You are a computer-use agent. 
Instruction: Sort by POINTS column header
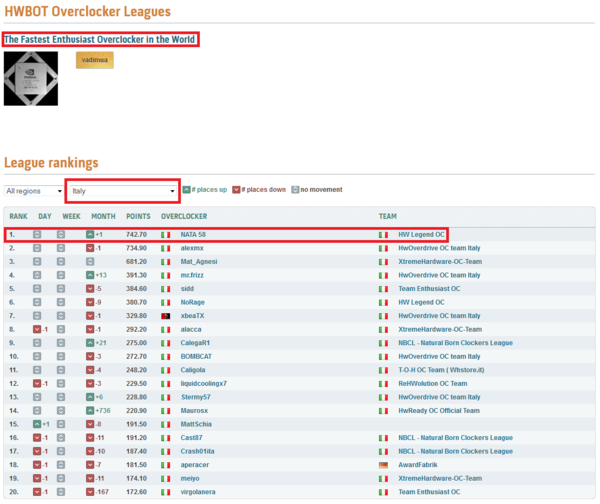click(x=138, y=216)
